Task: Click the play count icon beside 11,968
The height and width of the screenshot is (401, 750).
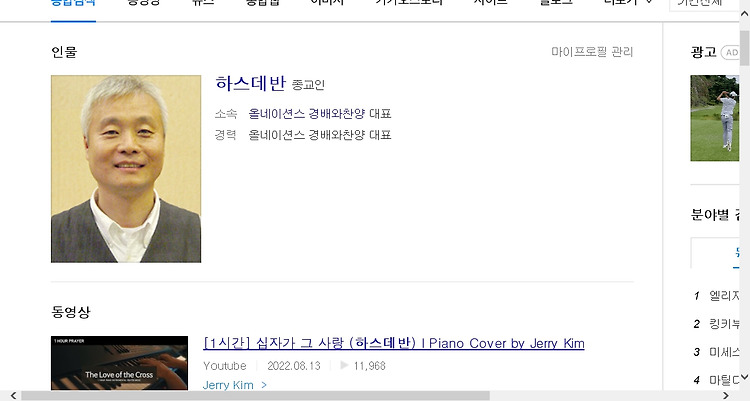Action: [344, 366]
